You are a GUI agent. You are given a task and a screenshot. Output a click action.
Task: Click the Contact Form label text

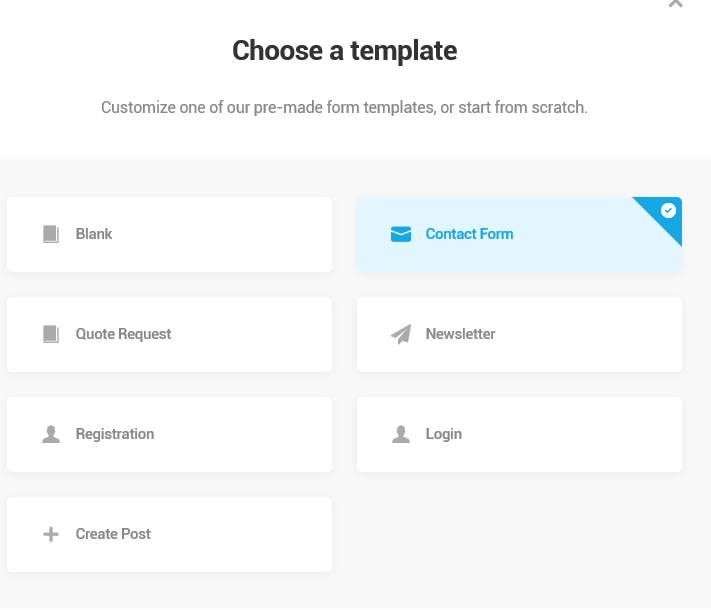click(469, 234)
